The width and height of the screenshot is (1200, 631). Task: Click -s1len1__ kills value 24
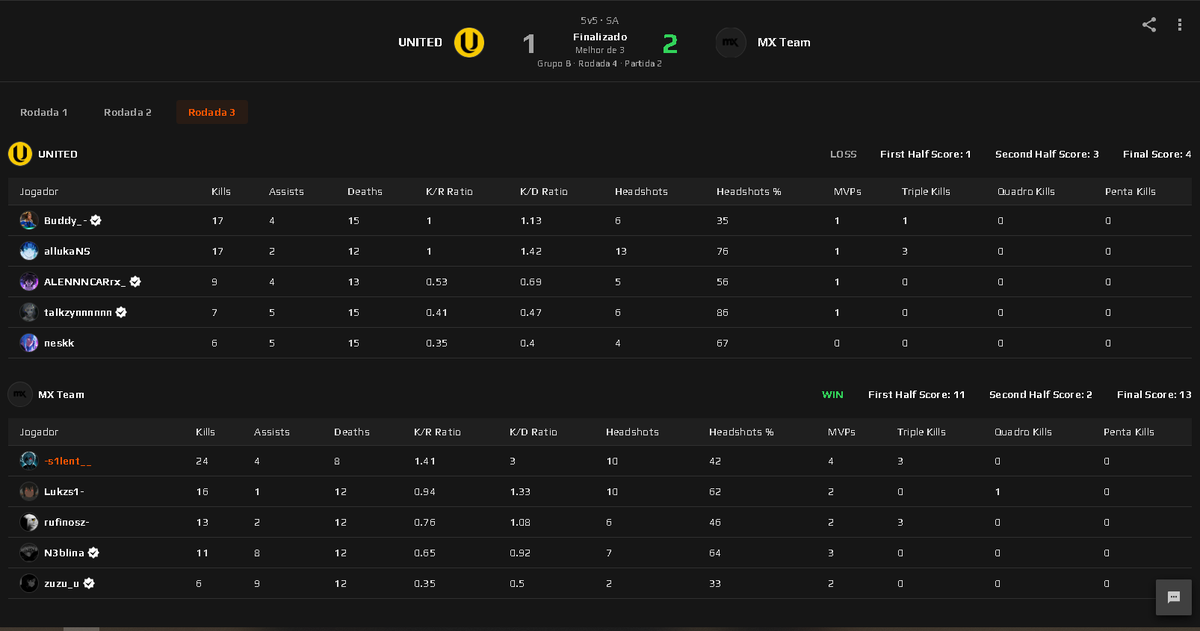click(x=202, y=461)
